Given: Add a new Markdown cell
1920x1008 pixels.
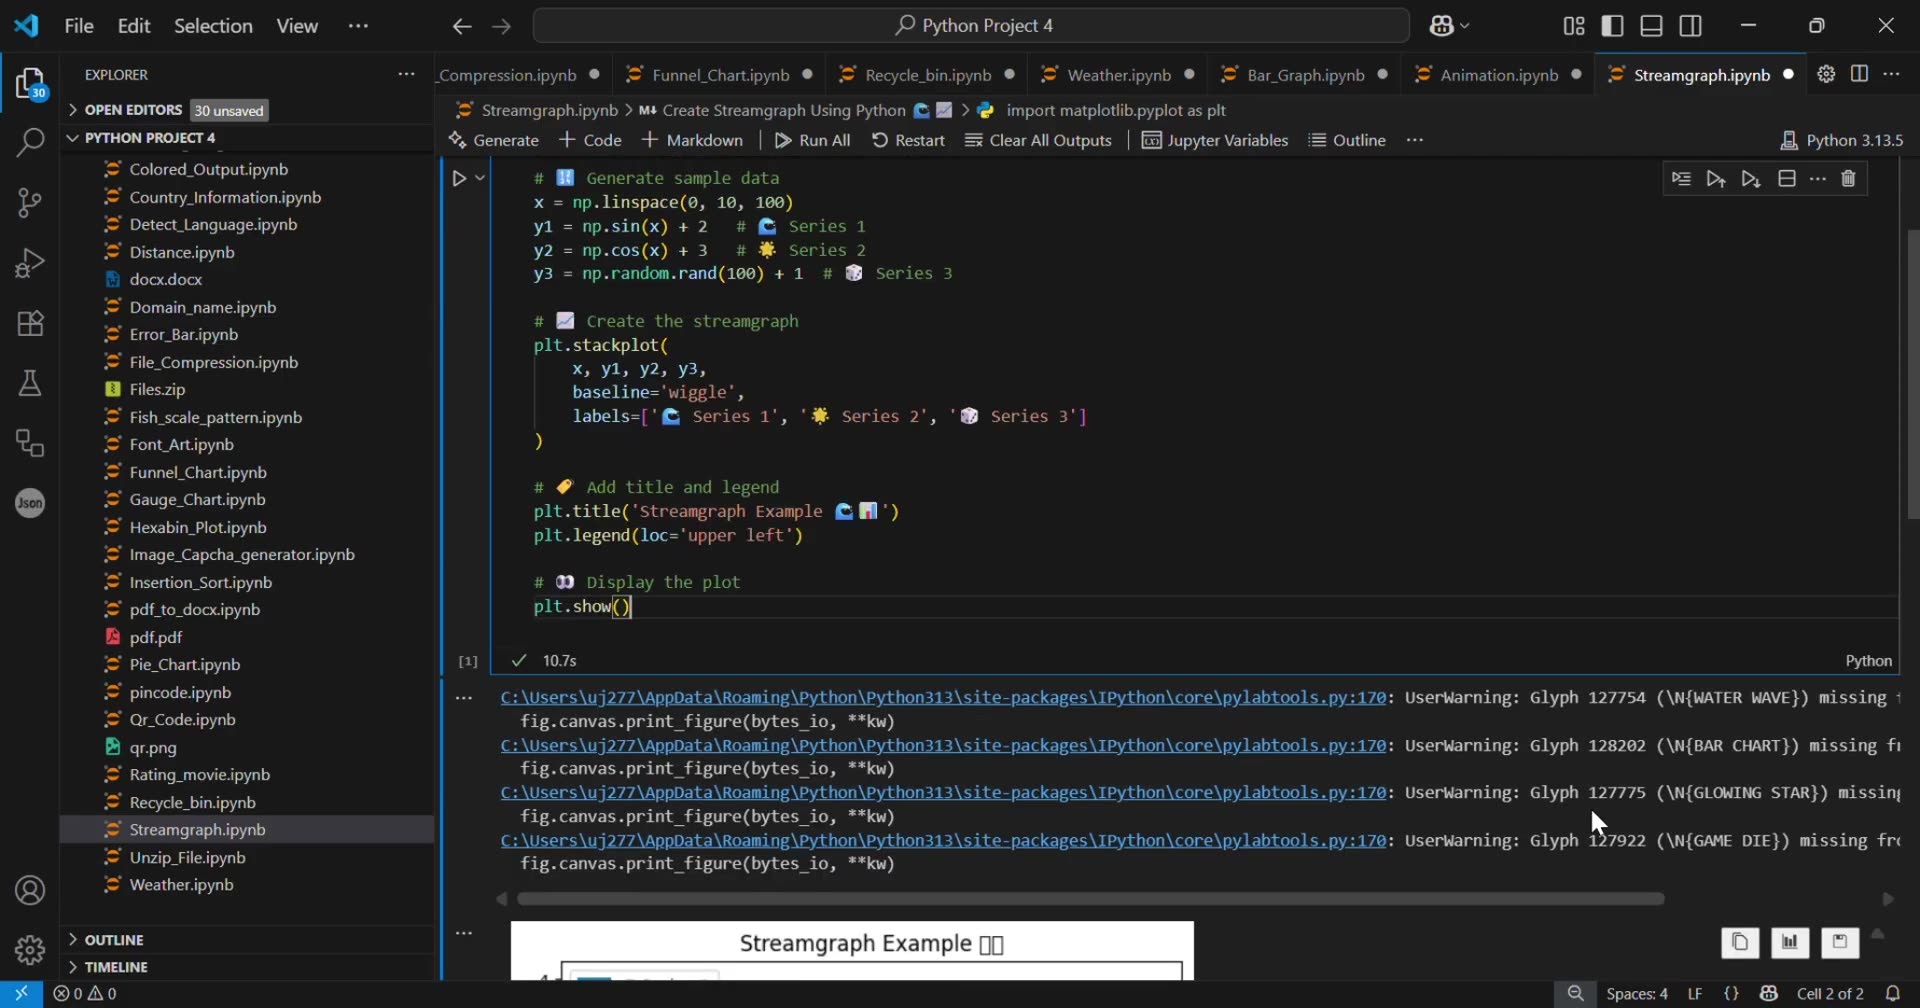Looking at the screenshot, I should 693,140.
